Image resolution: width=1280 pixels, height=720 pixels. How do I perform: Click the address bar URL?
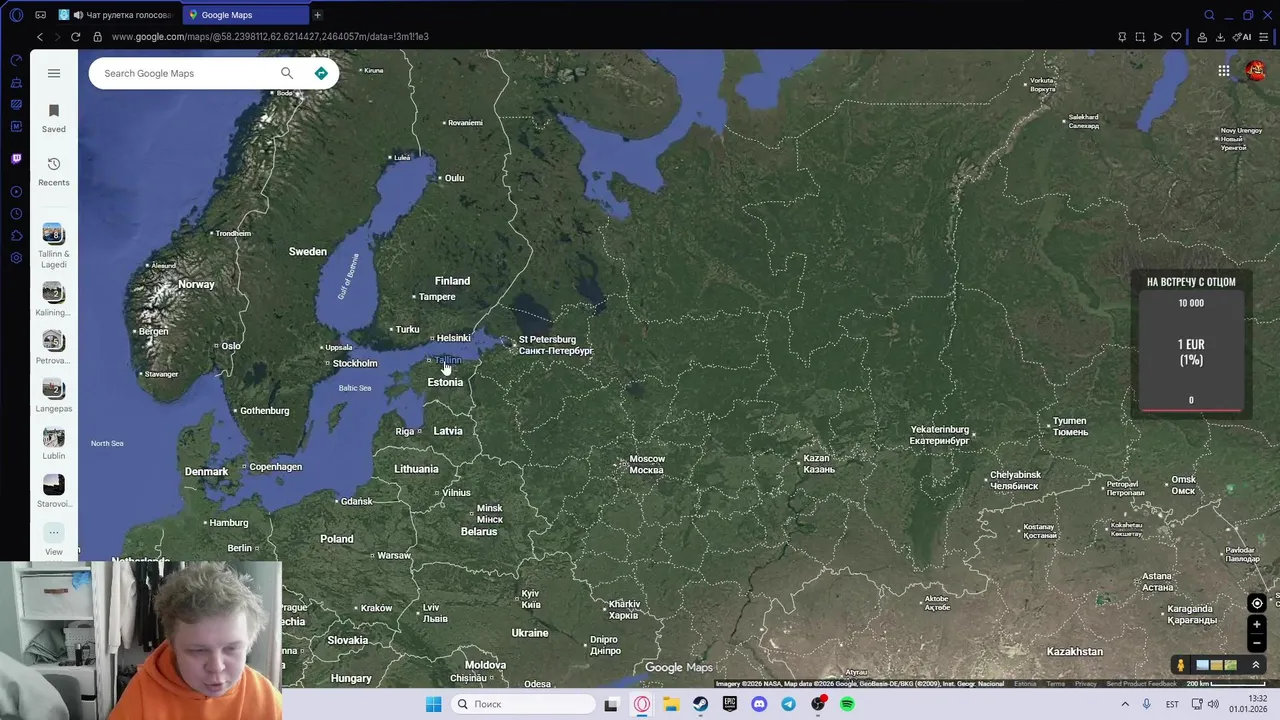270,37
